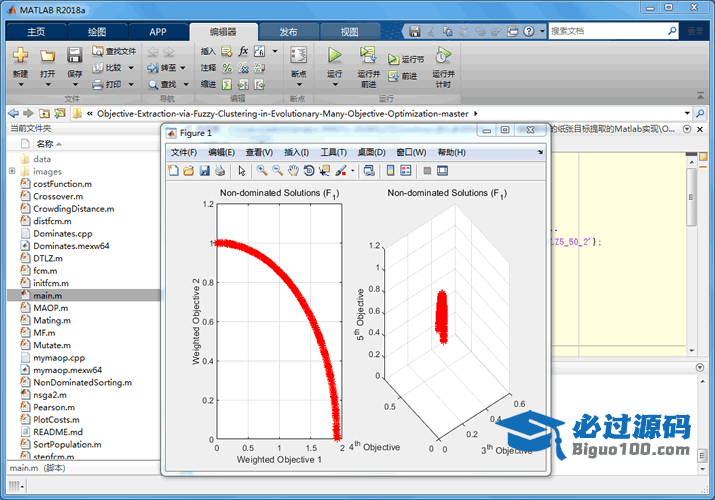Switch to the 主页 tab

[x=36, y=31]
